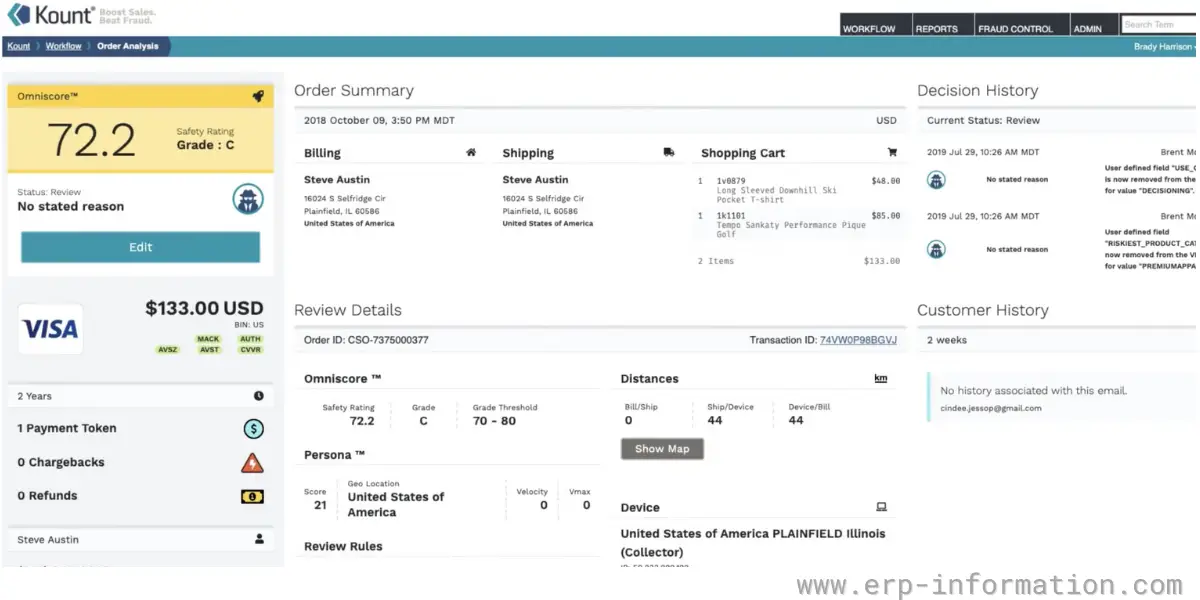1200x600 pixels.
Task: Click the Review Rules heading
Action: pyautogui.click(x=343, y=546)
